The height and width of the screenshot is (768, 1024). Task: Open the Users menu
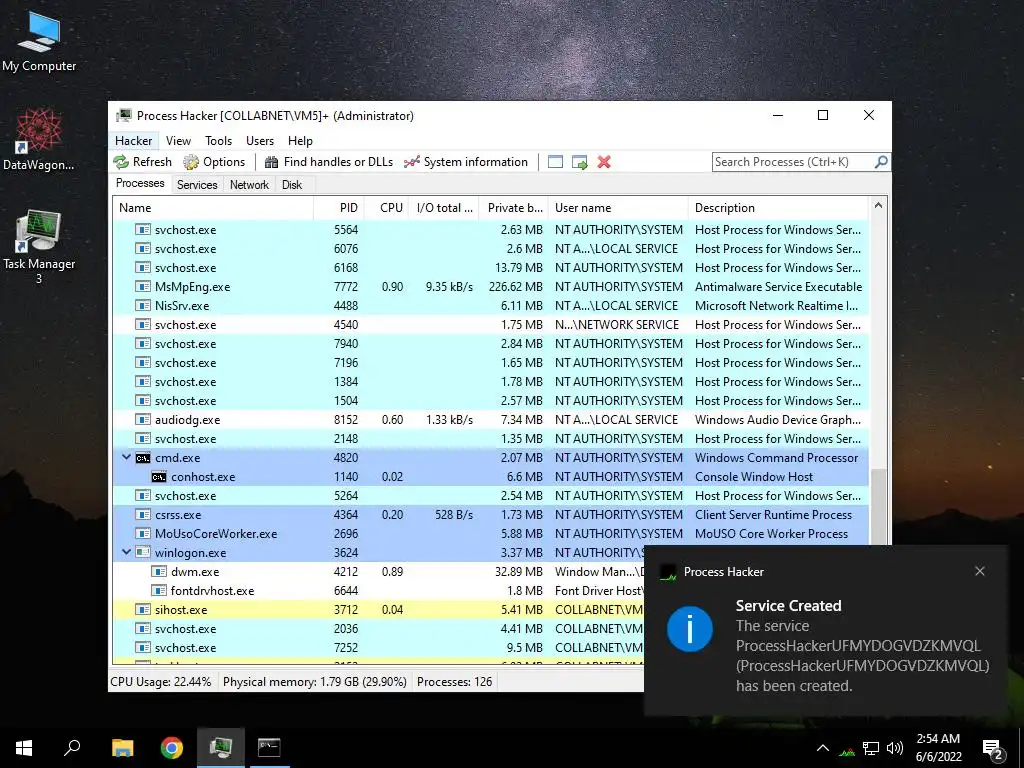point(260,140)
